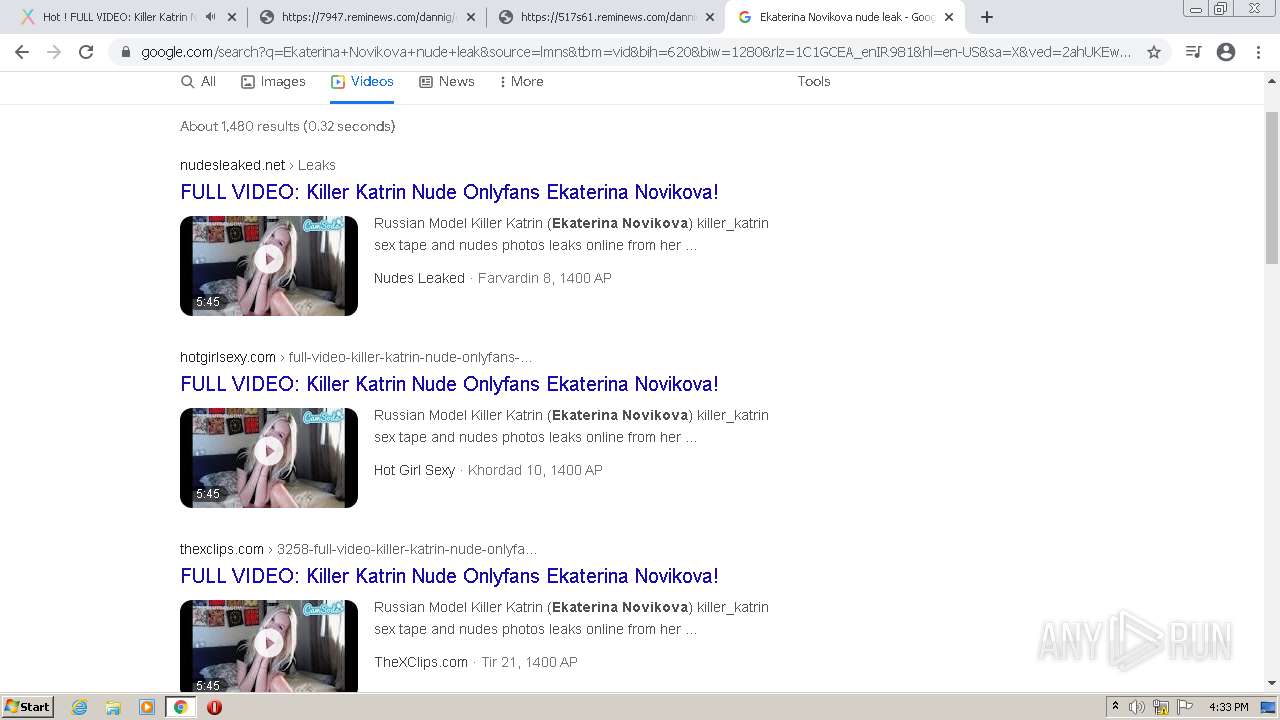The height and width of the screenshot is (720, 1280).
Task: Expand the More search options menu
Action: coord(521,82)
